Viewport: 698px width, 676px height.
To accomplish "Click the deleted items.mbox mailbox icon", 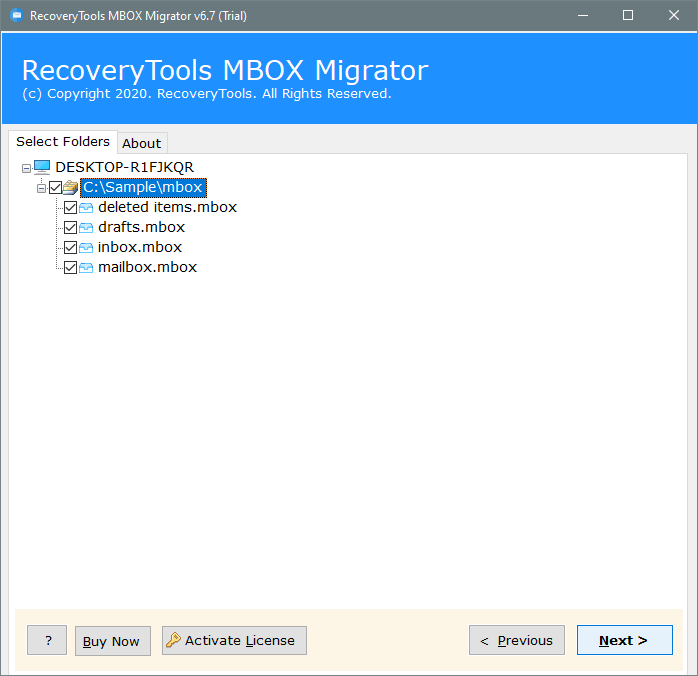I will pyautogui.click(x=86, y=207).
